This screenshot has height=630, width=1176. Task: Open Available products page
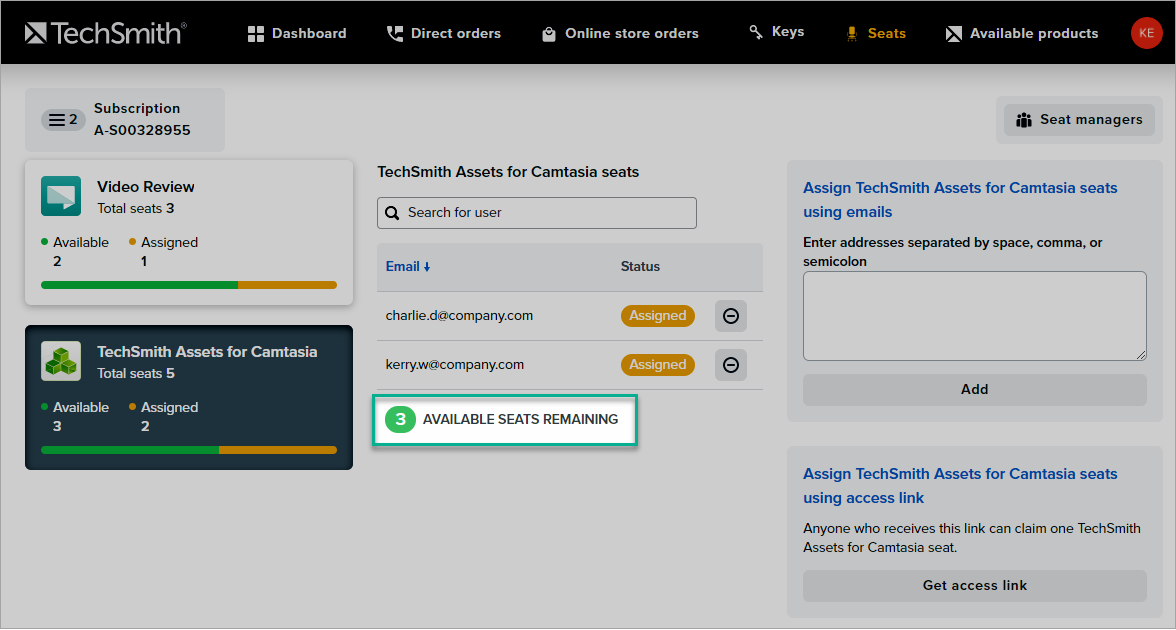[x=1021, y=33]
